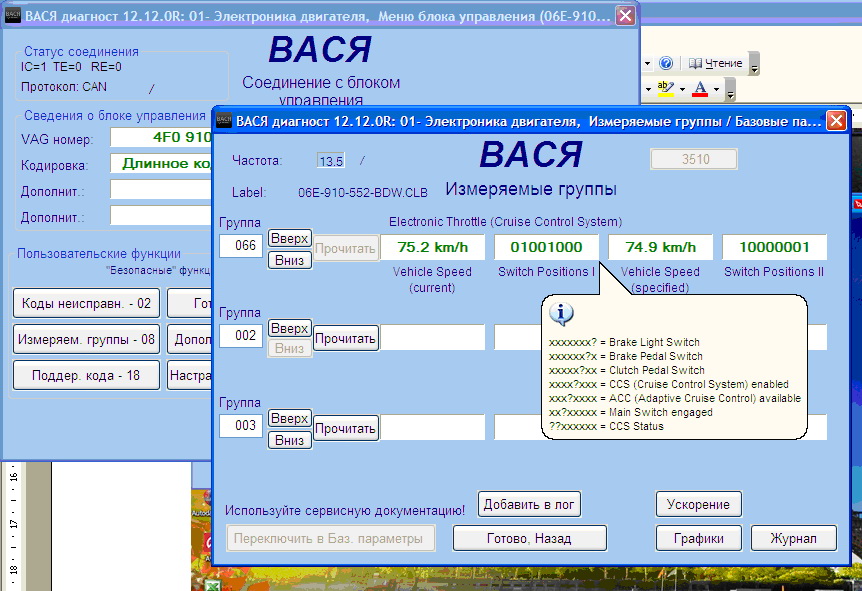This screenshot has width=862, height=591.
Task: Expand formatting toolbar options arrow
Action: (x=730, y=89)
